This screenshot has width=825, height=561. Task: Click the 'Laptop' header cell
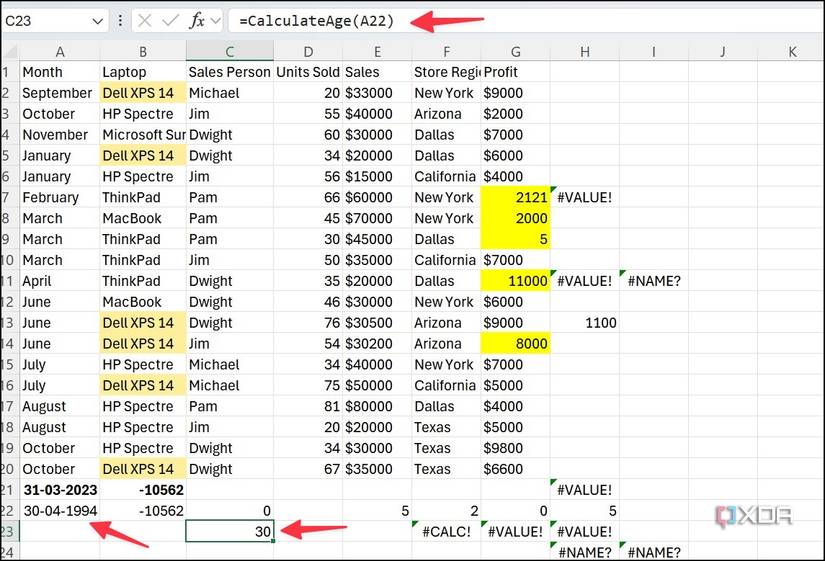(143, 72)
